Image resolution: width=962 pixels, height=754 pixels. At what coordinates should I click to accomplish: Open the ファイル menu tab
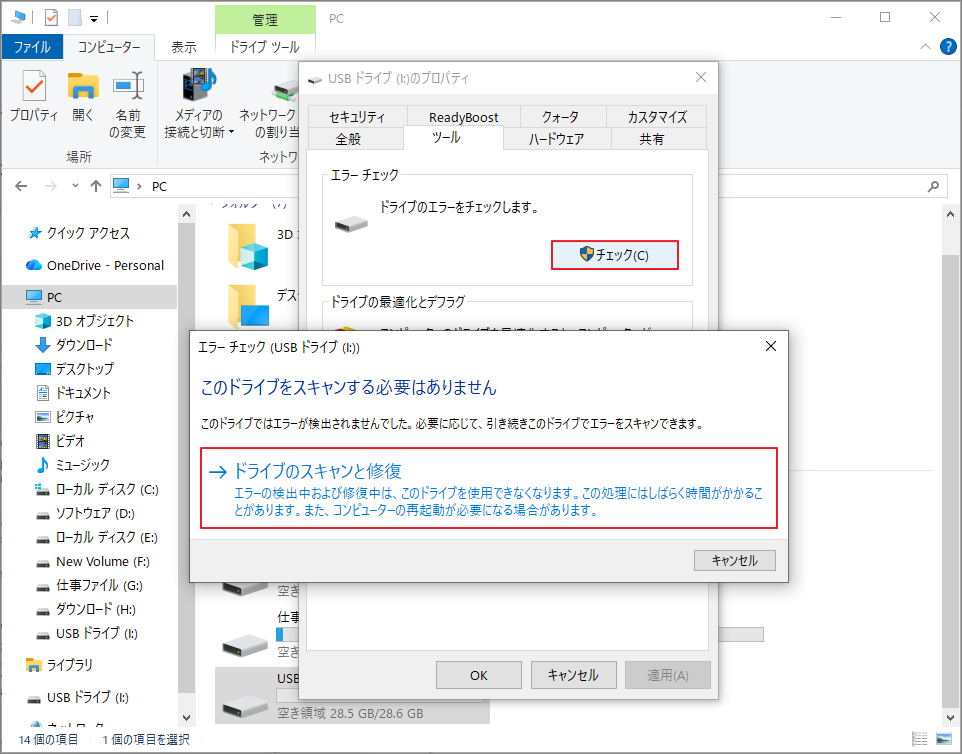click(x=32, y=47)
